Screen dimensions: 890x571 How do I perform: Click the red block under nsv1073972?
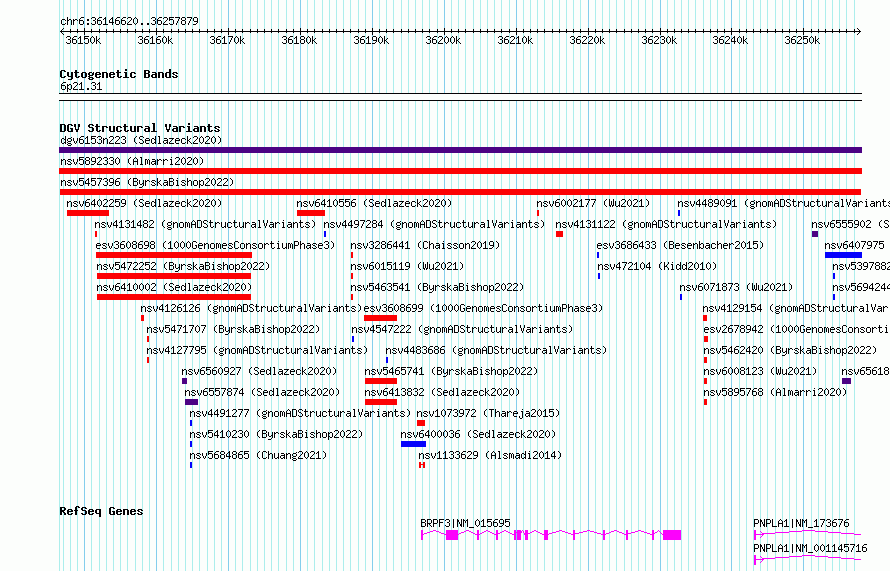pyautogui.click(x=421, y=423)
